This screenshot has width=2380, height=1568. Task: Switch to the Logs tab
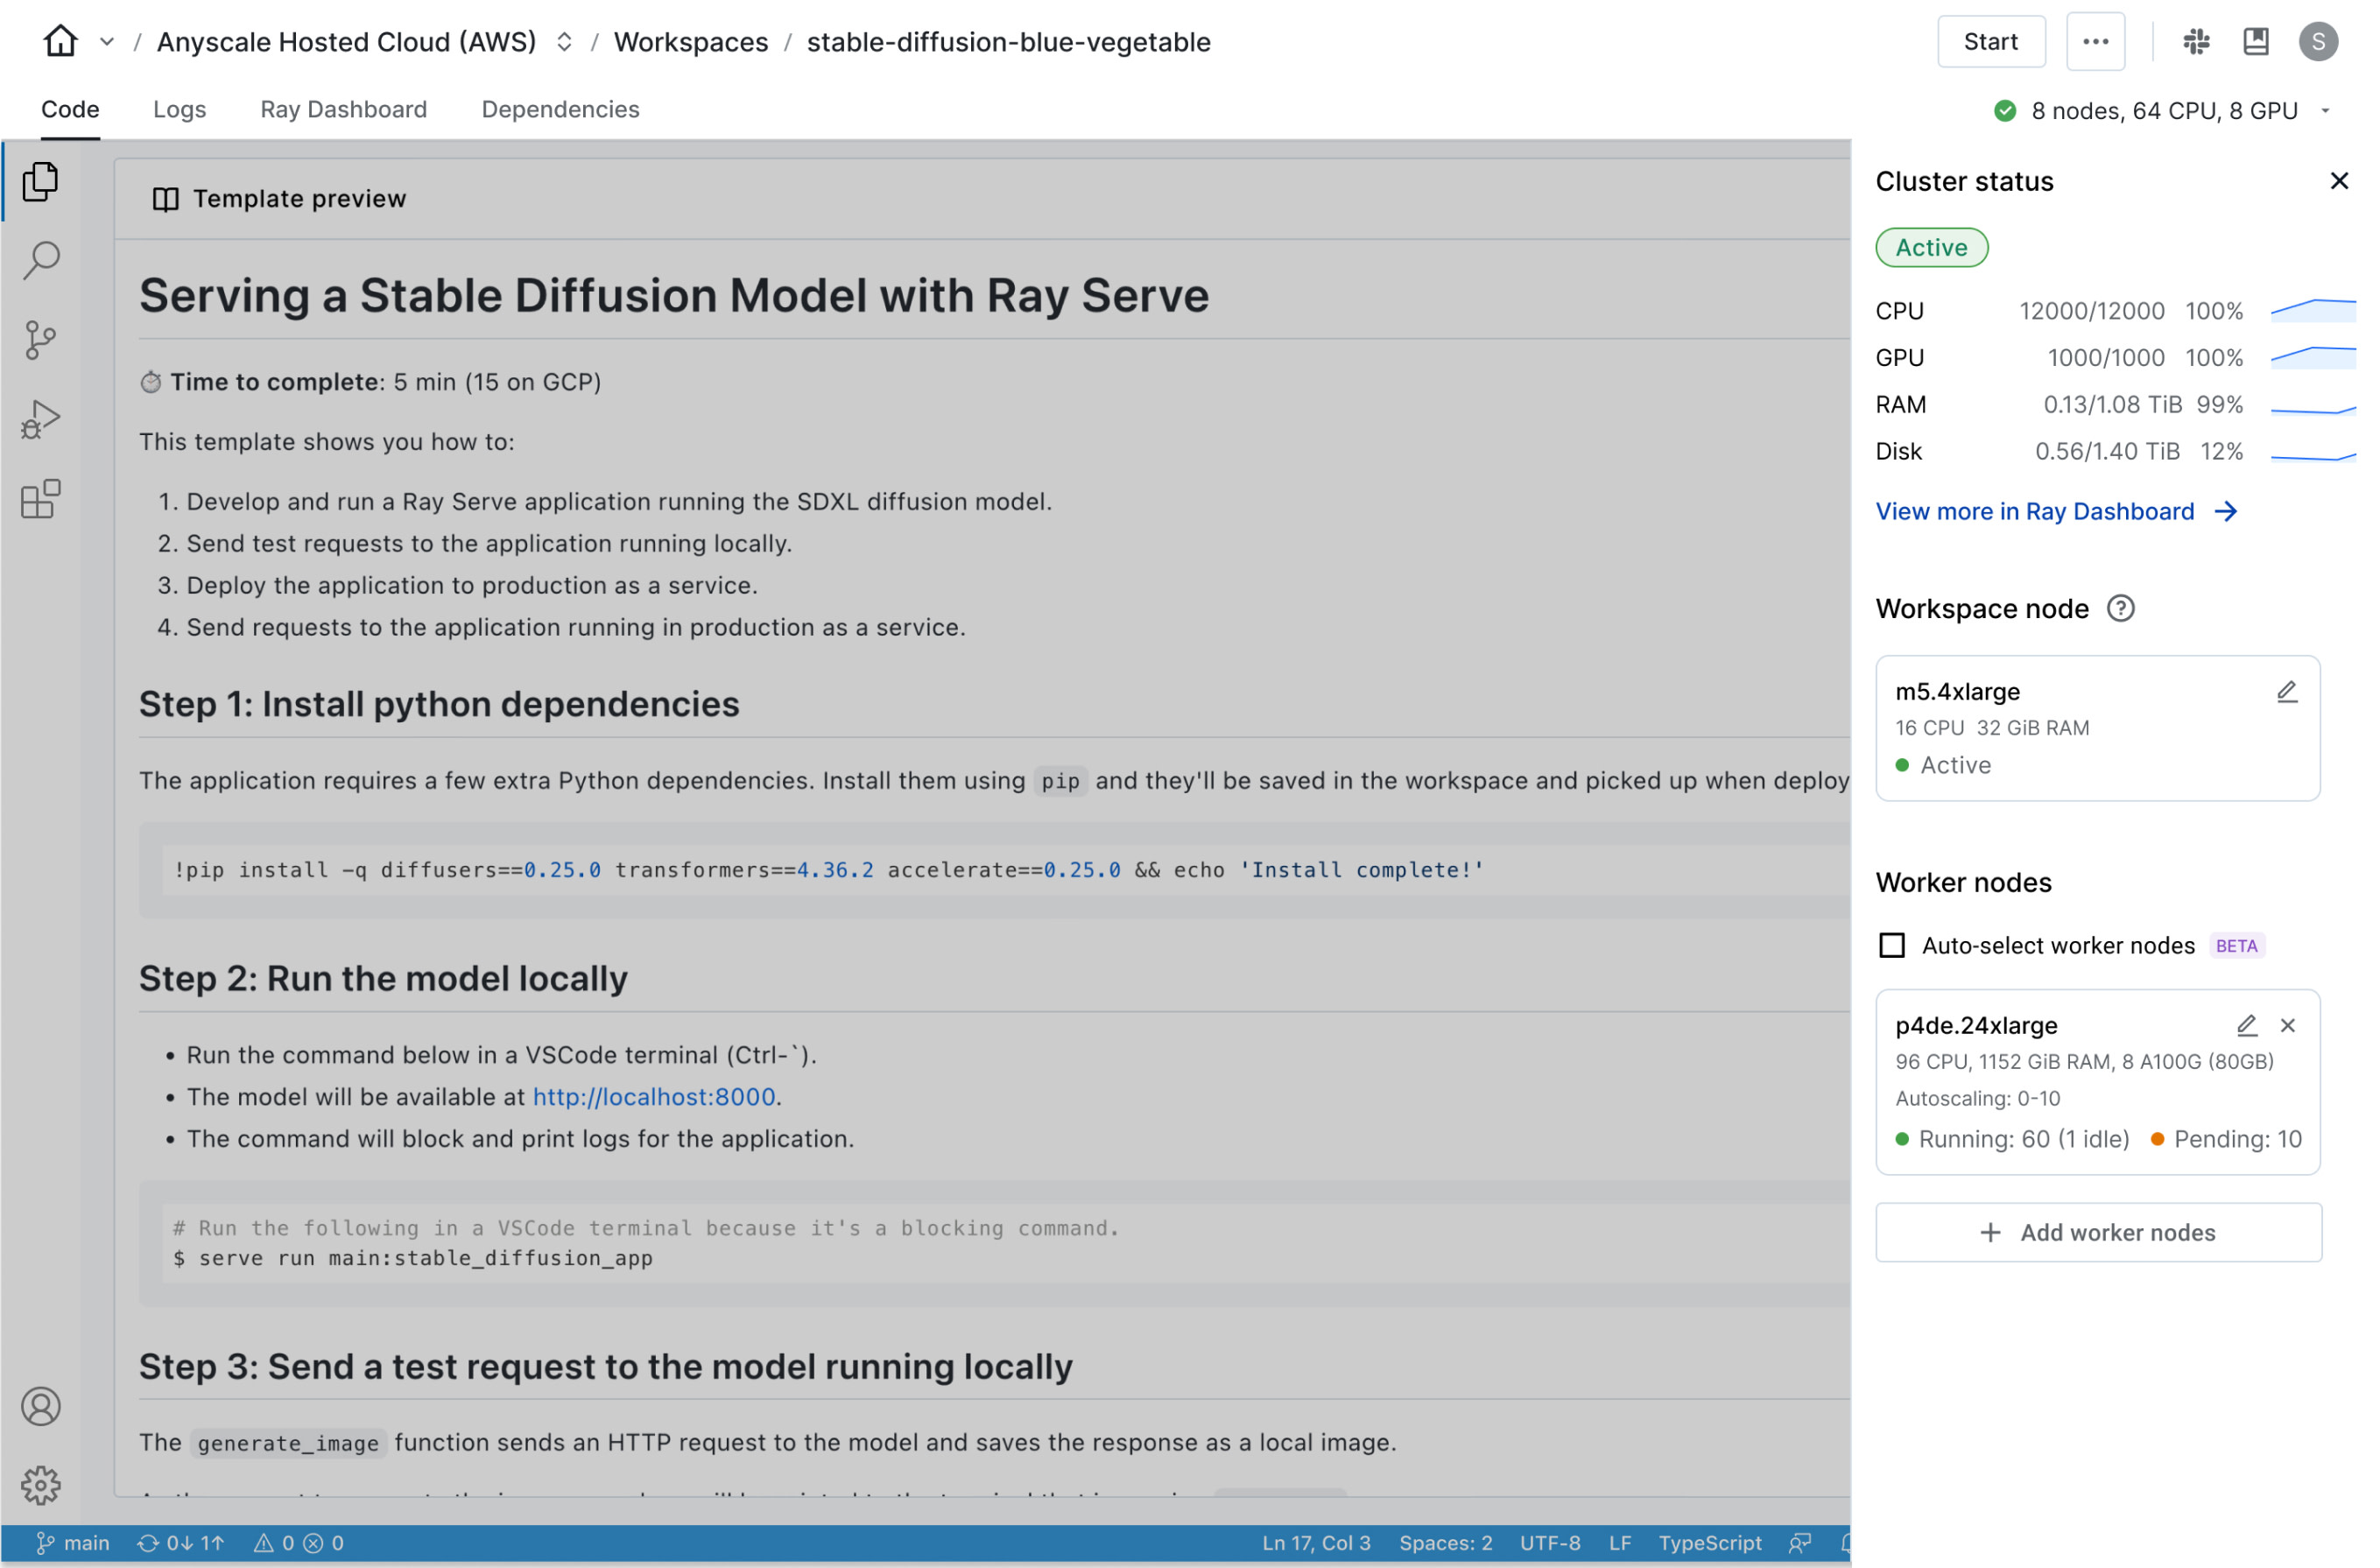[x=180, y=110]
